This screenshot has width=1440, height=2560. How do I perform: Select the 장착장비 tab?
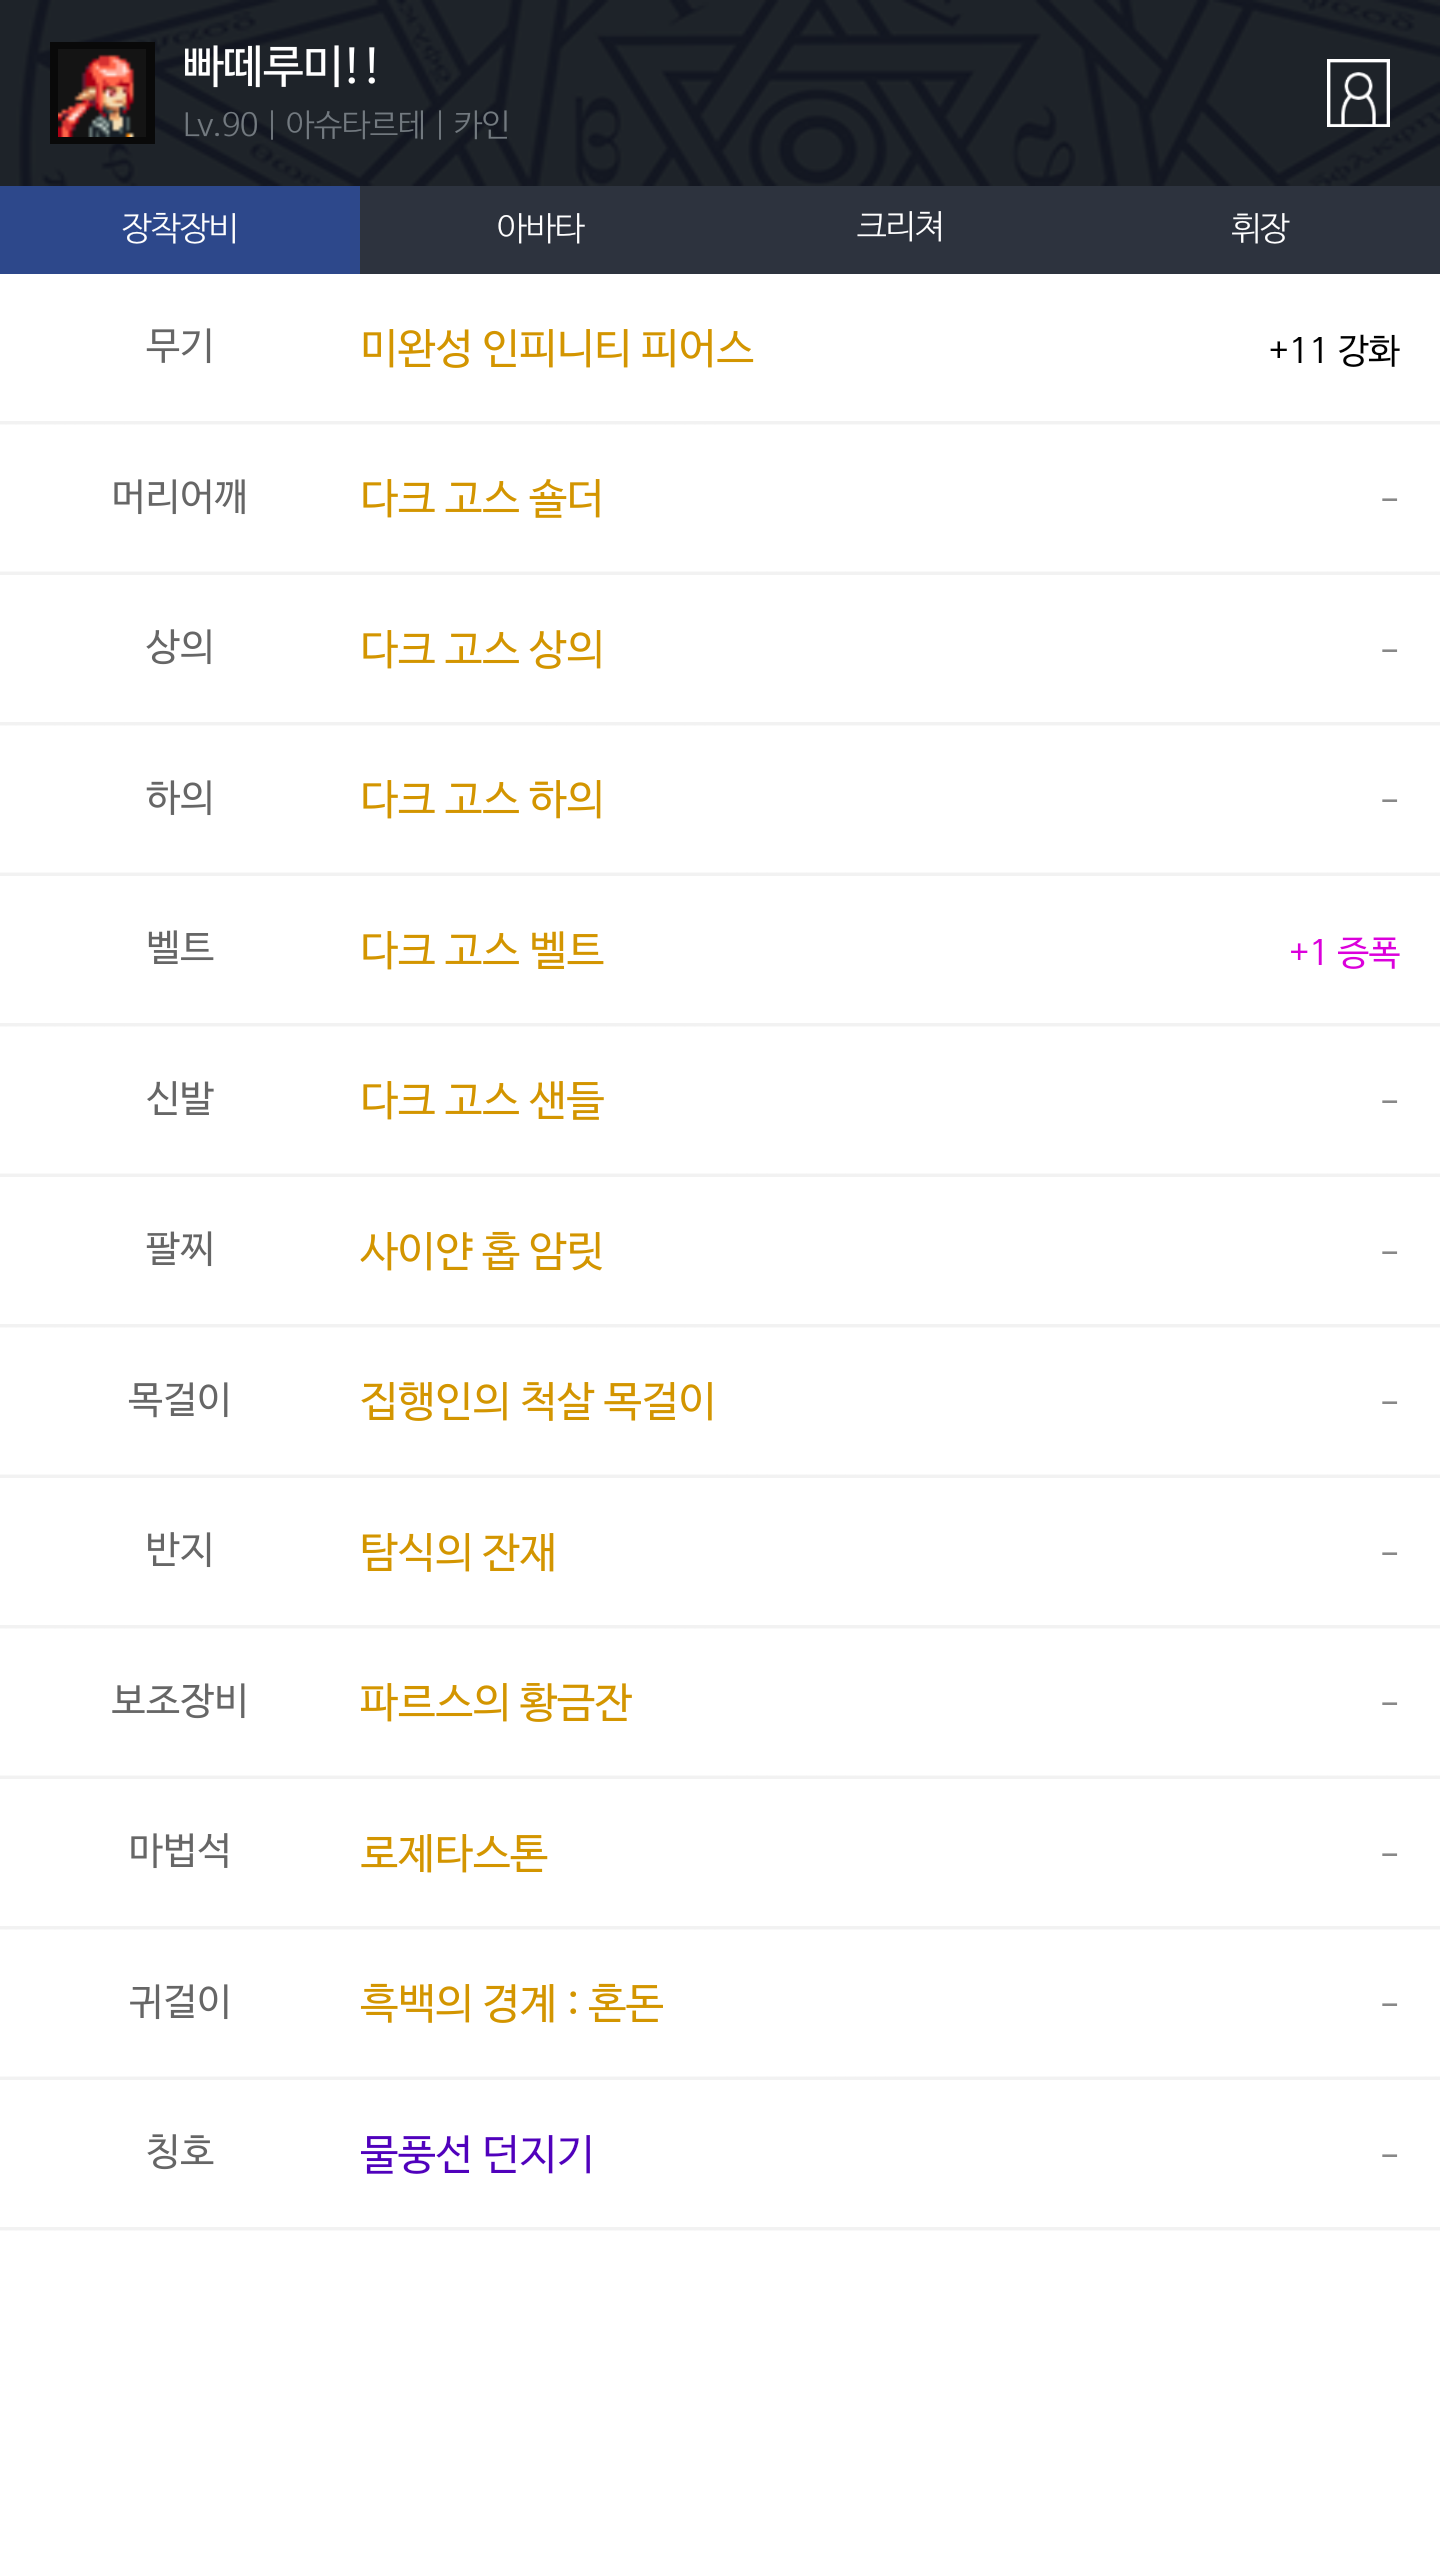pyautogui.click(x=180, y=229)
